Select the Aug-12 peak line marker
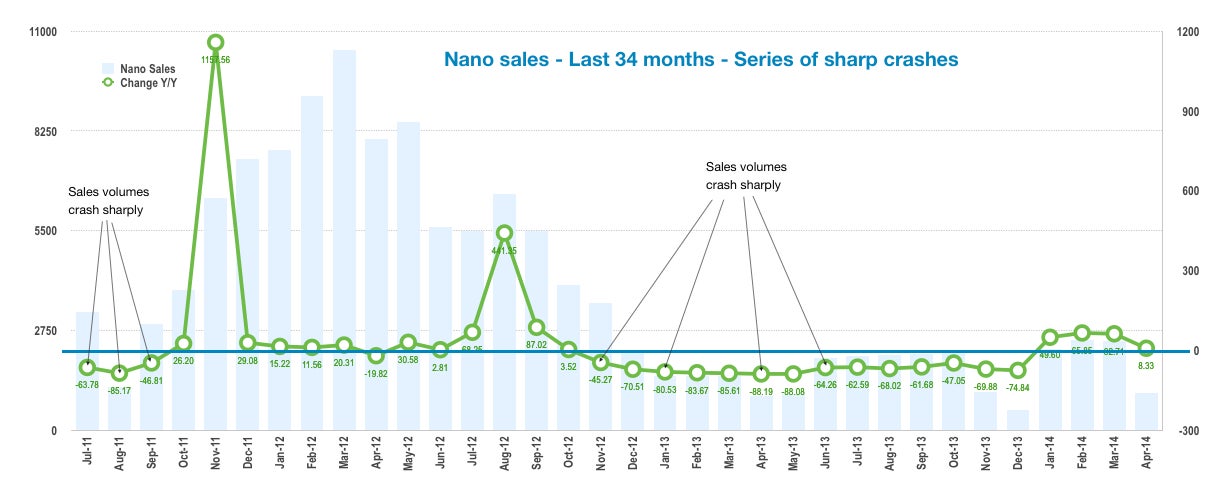 (504, 232)
